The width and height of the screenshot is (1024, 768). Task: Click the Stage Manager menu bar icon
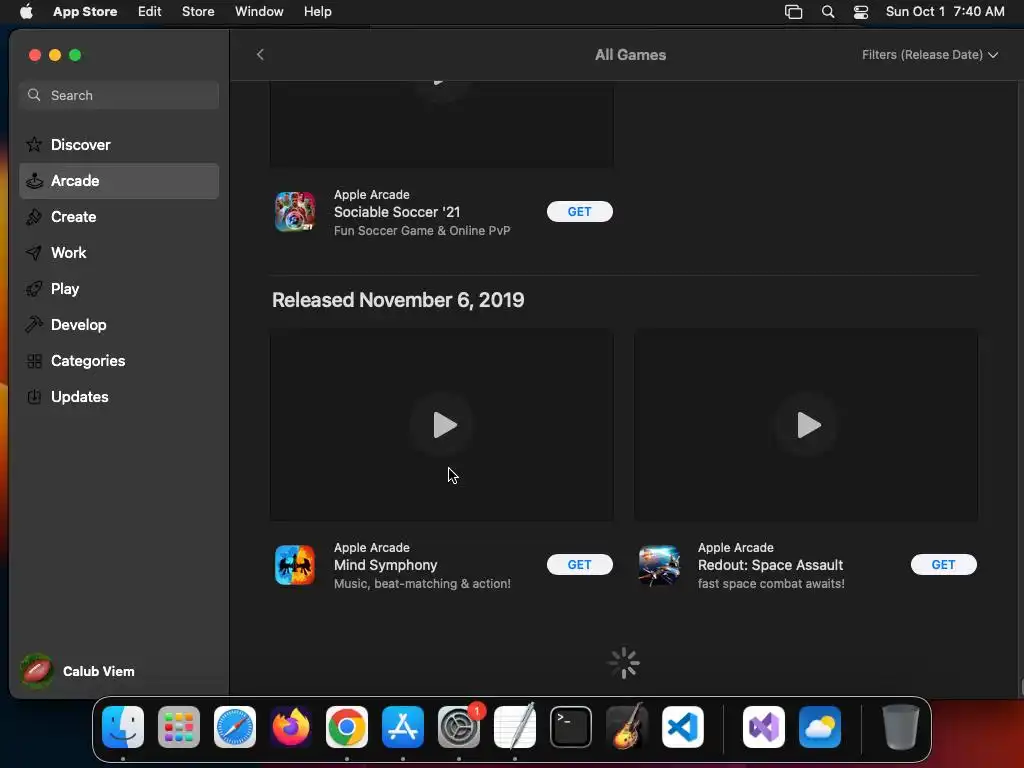pyautogui.click(x=793, y=12)
